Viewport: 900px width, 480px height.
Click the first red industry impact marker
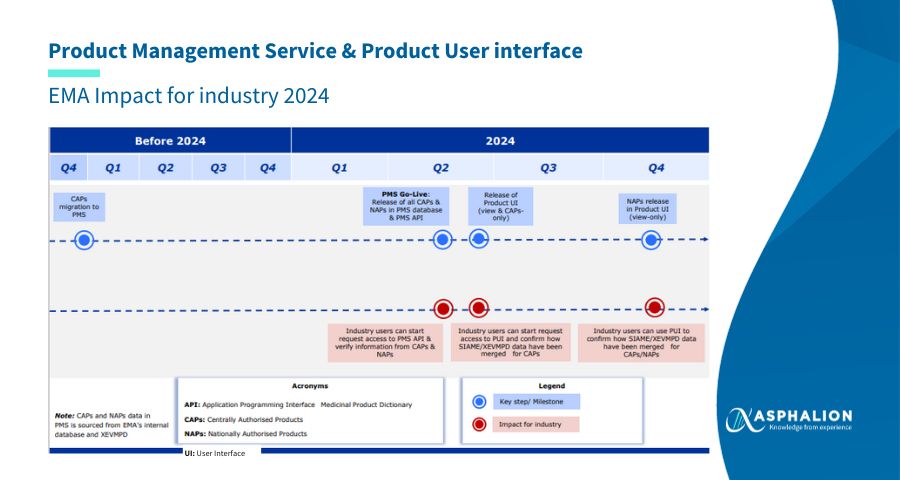click(443, 309)
